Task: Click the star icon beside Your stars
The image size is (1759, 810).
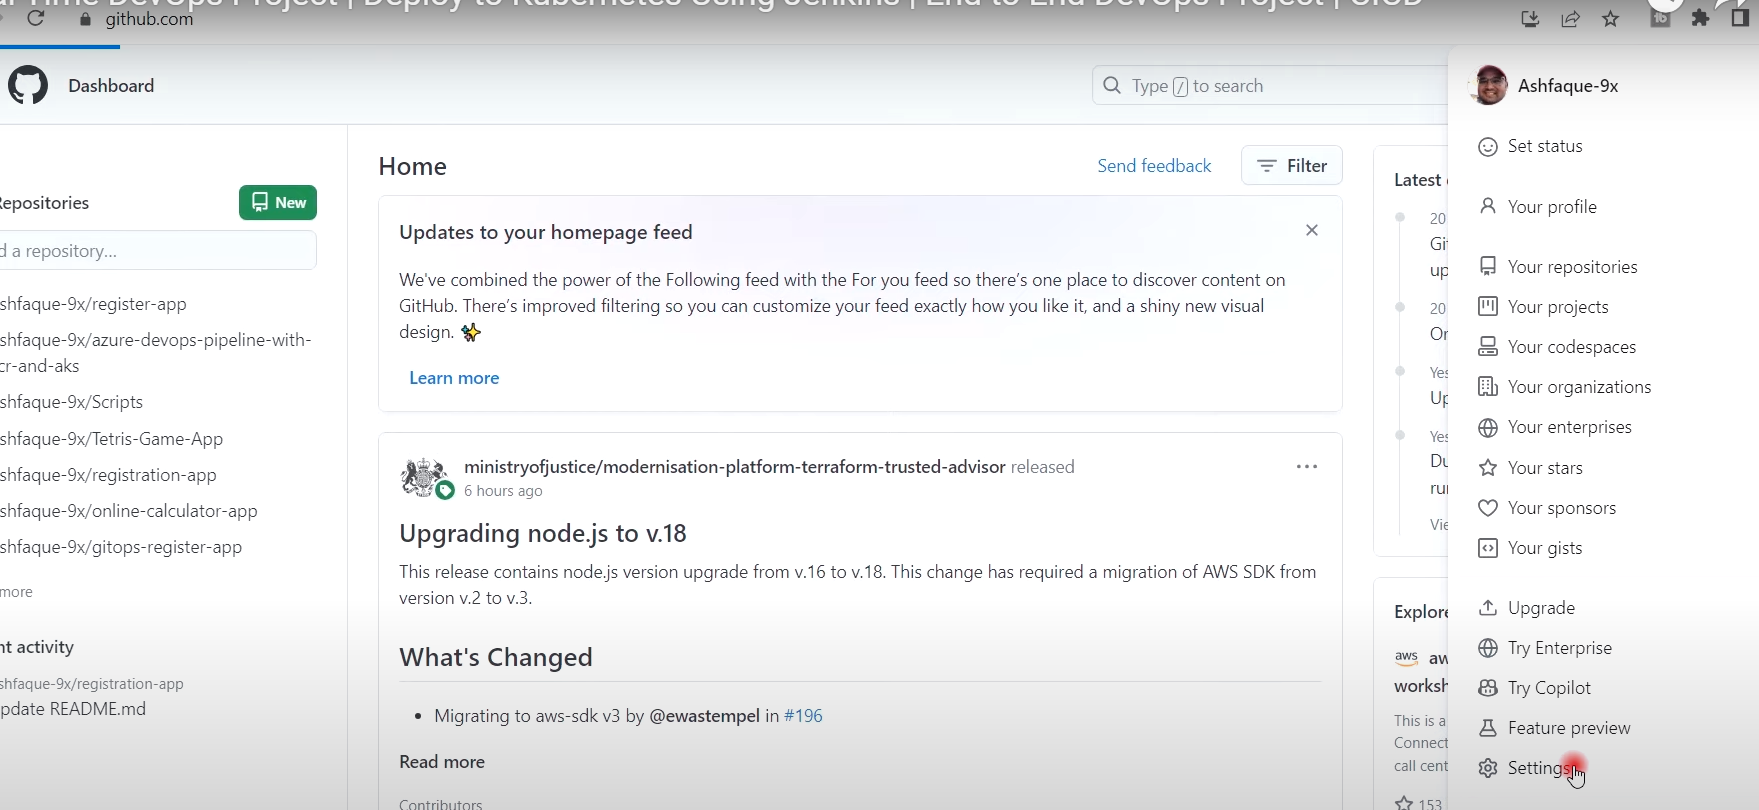Action: [1488, 467]
